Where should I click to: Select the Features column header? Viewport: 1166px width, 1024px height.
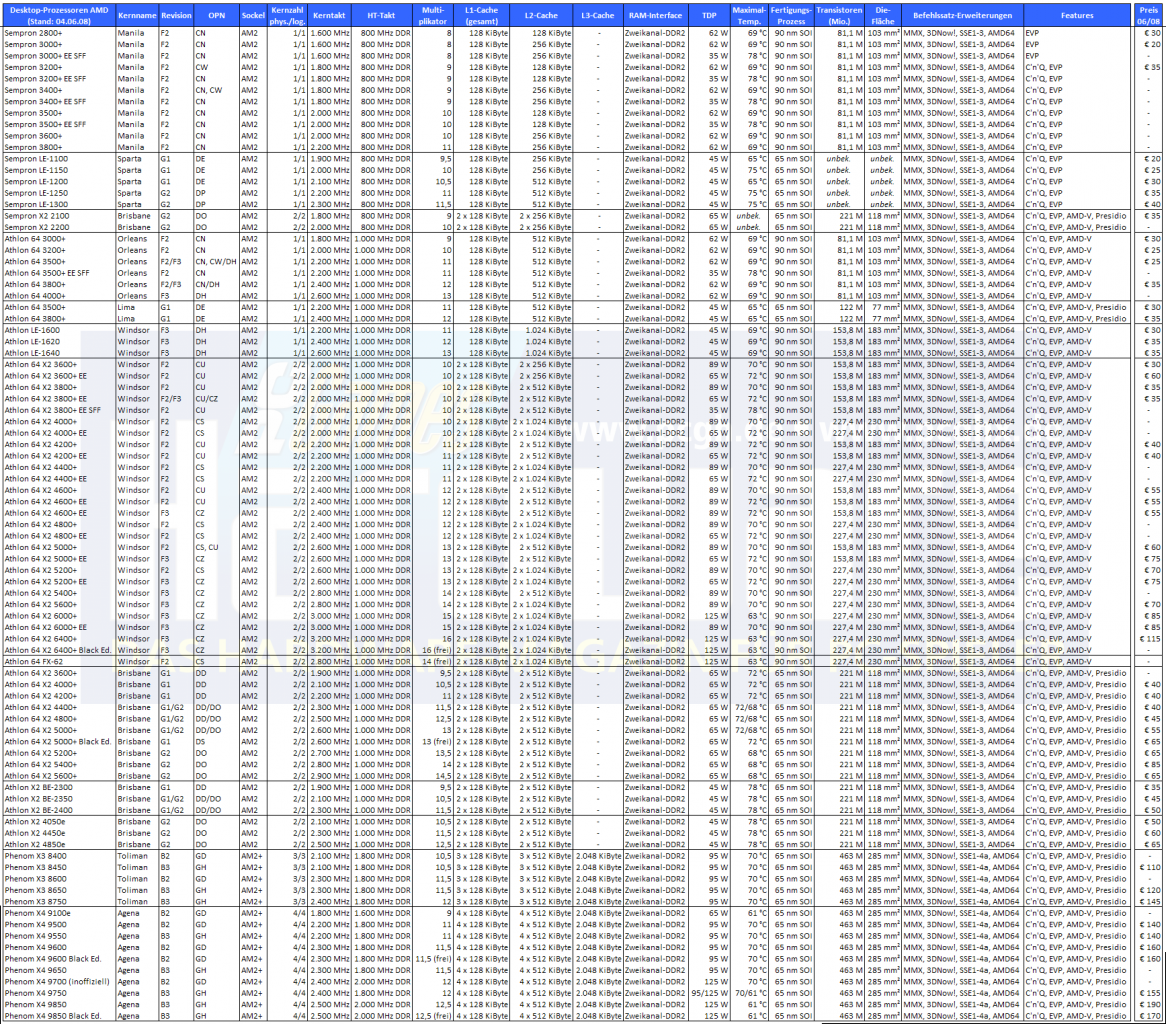pos(1077,16)
